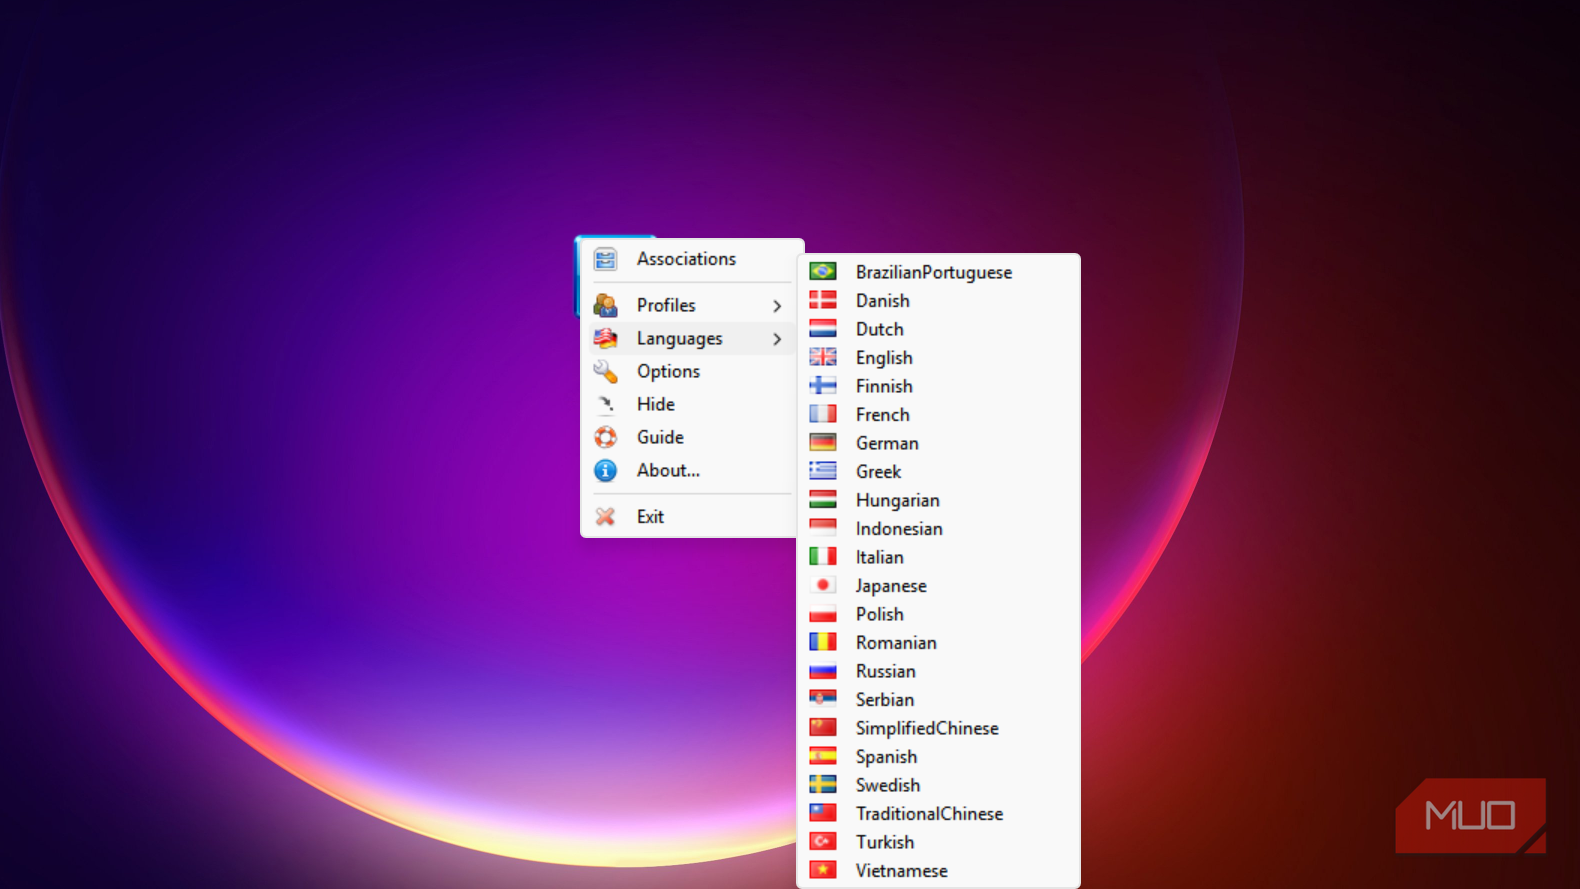The width and height of the screenshot is (1580, 889).
Task: Choose Hide from the context menu
Action: click(x=692, y=404)
